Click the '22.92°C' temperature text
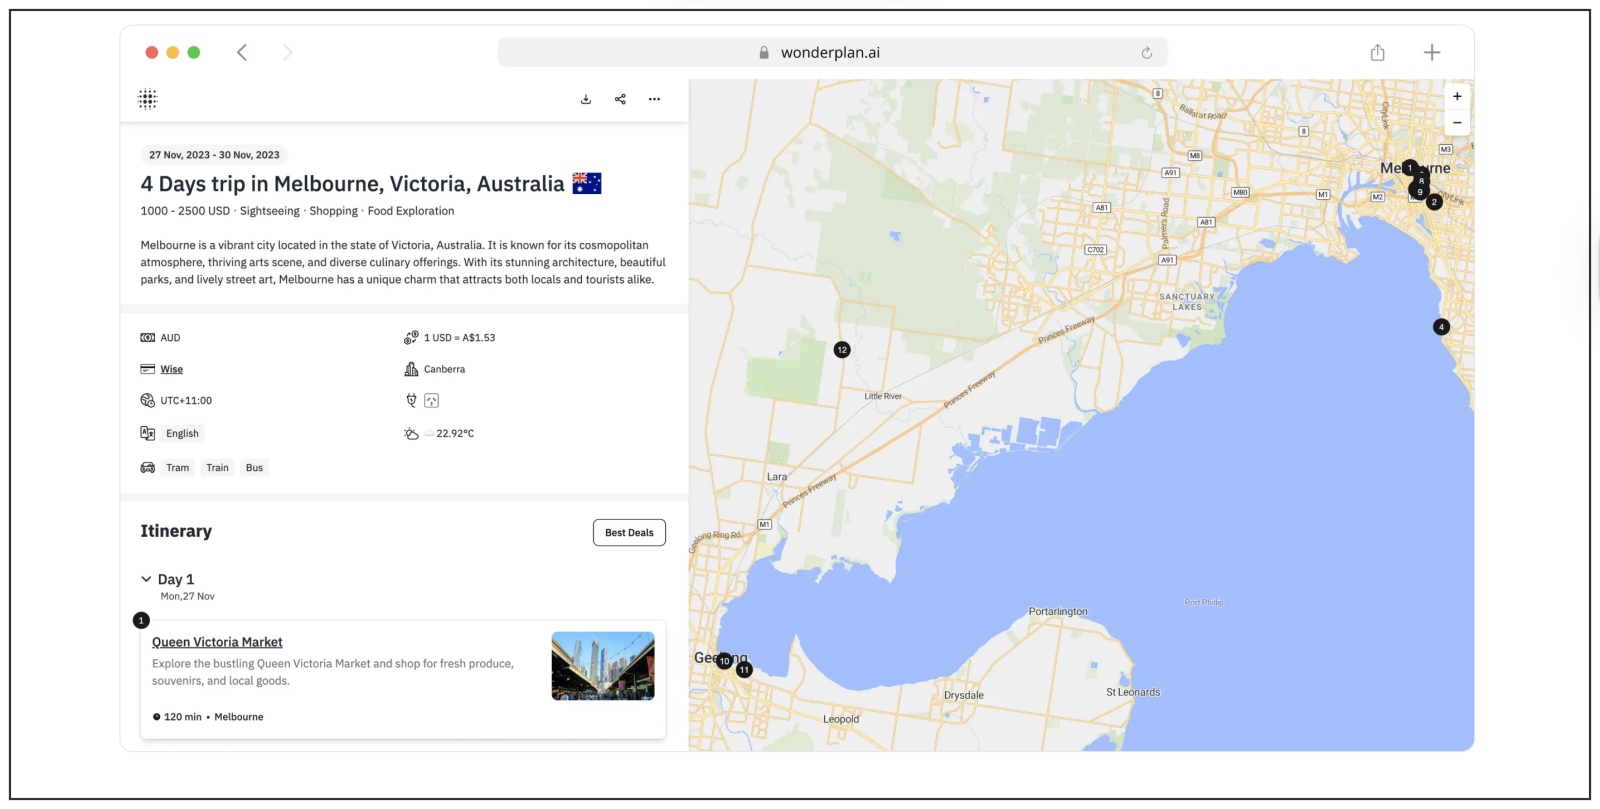The width and height of the screenshot is (1600, 809). point(455,434)
